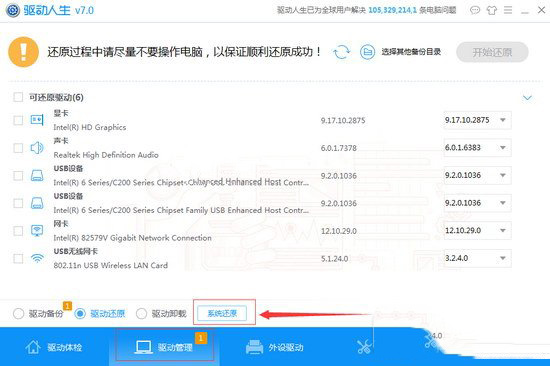
Task: Open the 6.0.1.6383 version dropdown
Action: click(477, 148)
